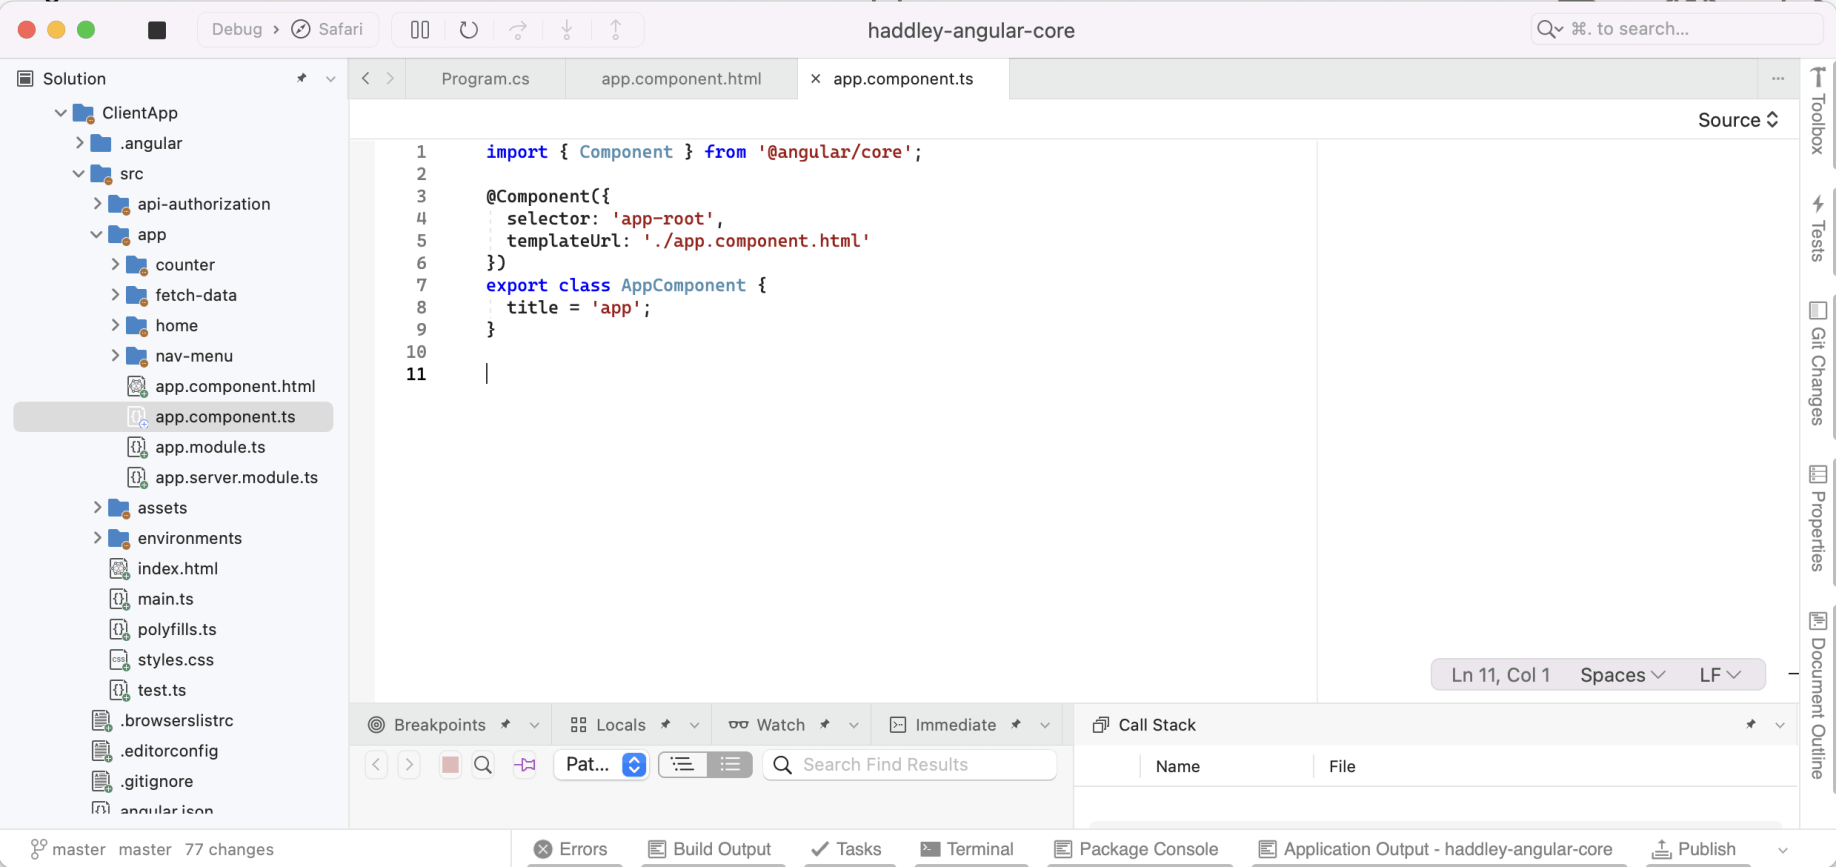
Task: Open the Terminal pad
Action: 967,849
